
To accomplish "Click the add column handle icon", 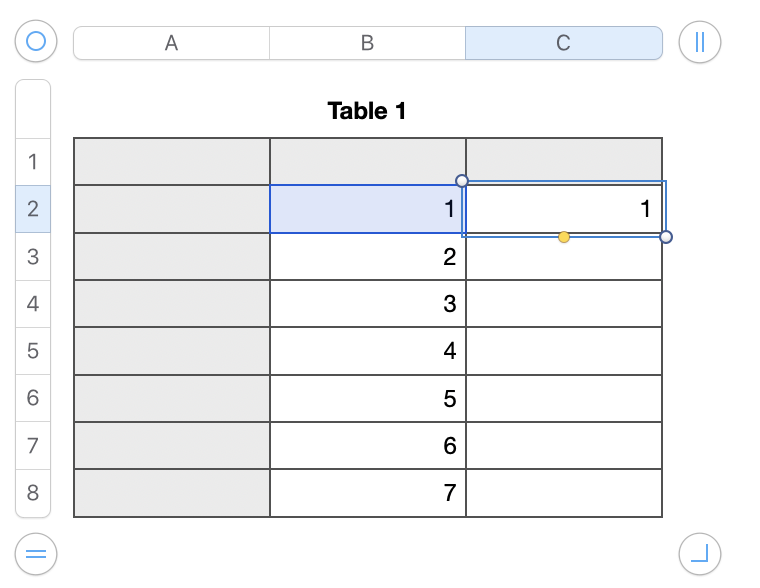I will (699, 42).
